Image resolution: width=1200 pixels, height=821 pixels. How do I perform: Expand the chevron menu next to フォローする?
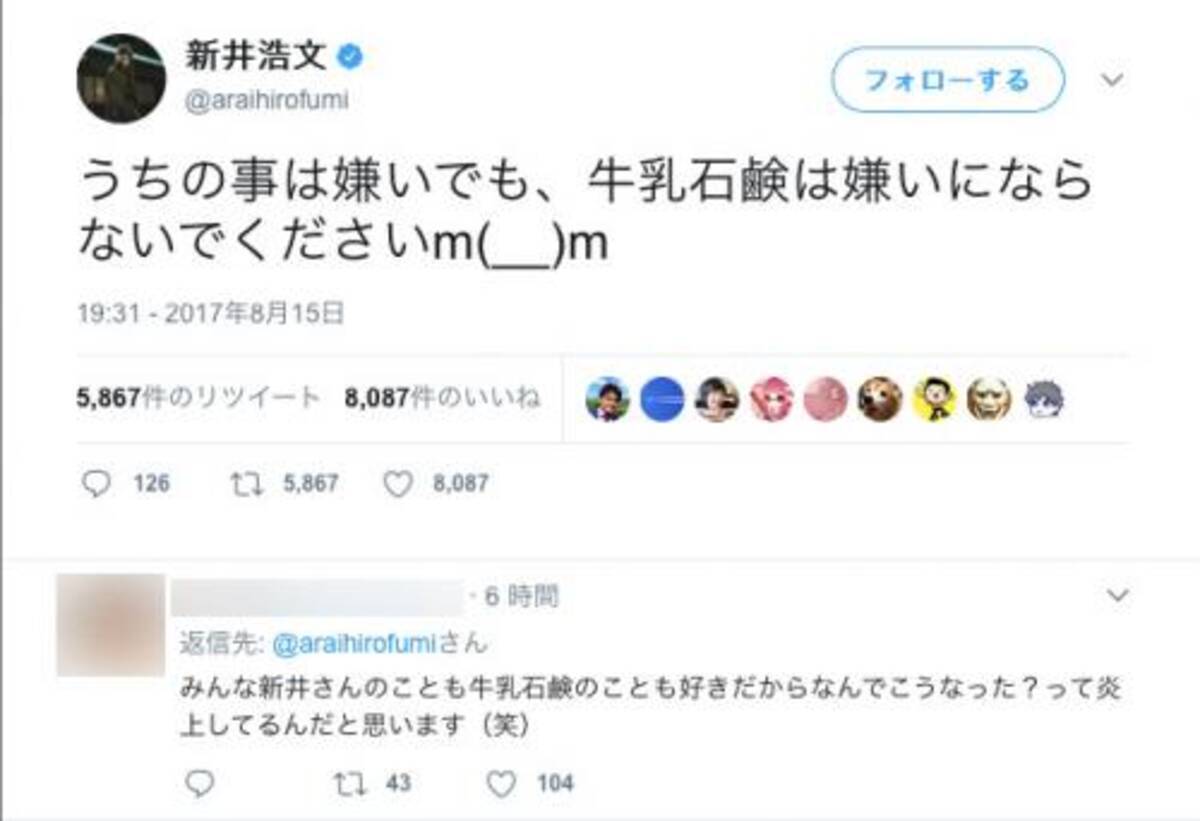(1113, 80)
